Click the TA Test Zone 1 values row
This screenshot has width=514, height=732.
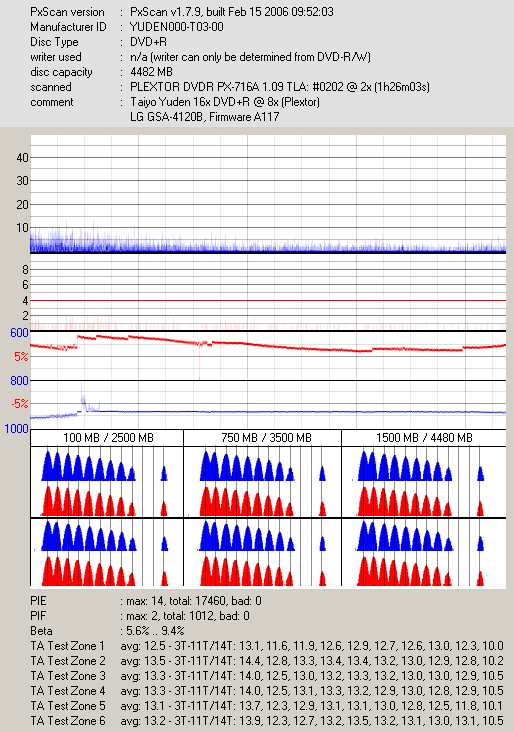pyautogui.click(x=312, y=646)
